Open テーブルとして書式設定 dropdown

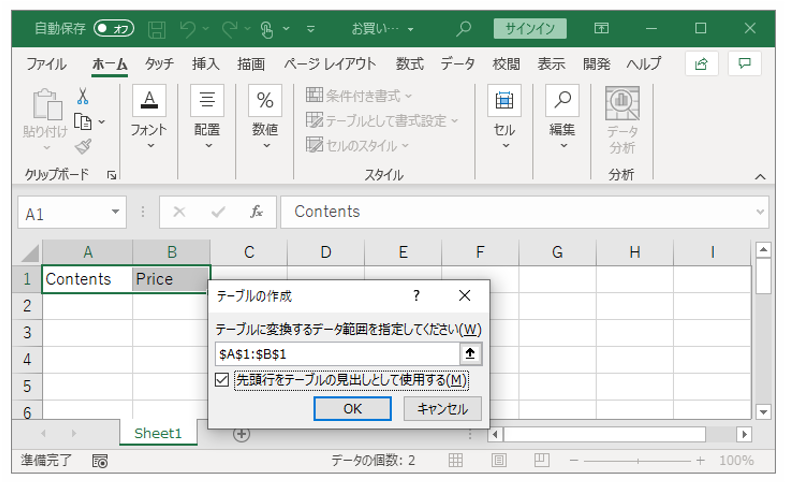click(x=382, y=120)
